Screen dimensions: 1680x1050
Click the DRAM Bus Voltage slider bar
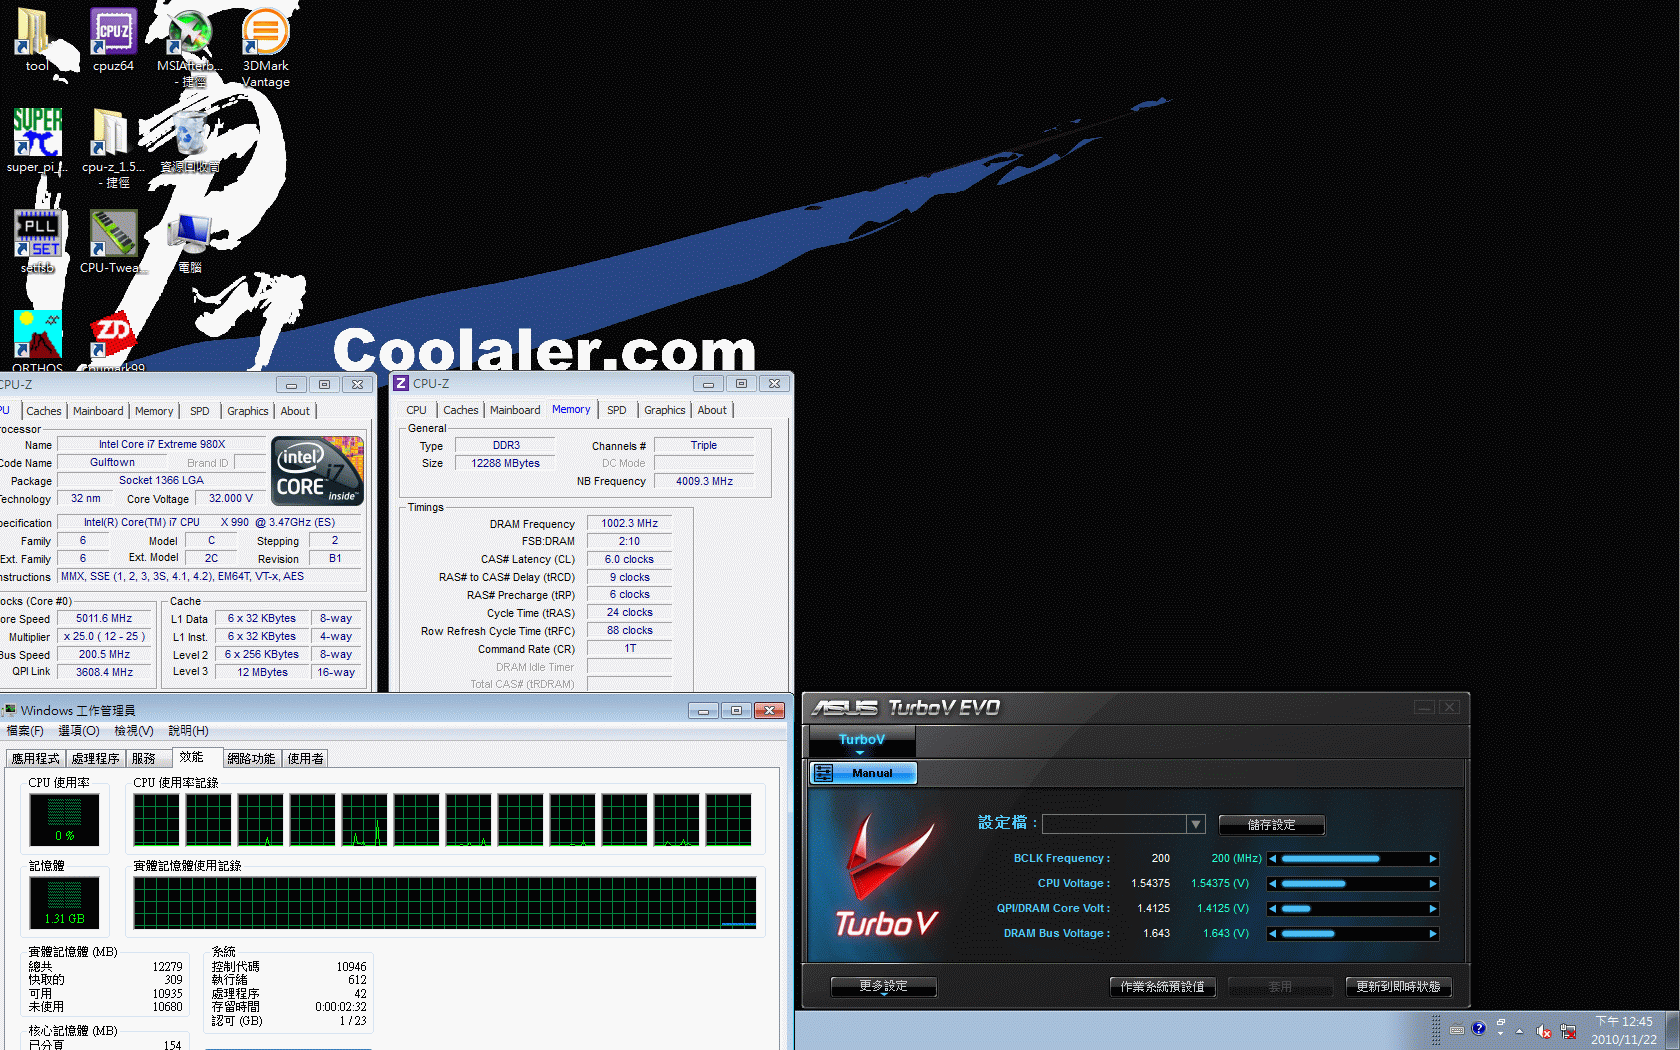coord(1353,934)
